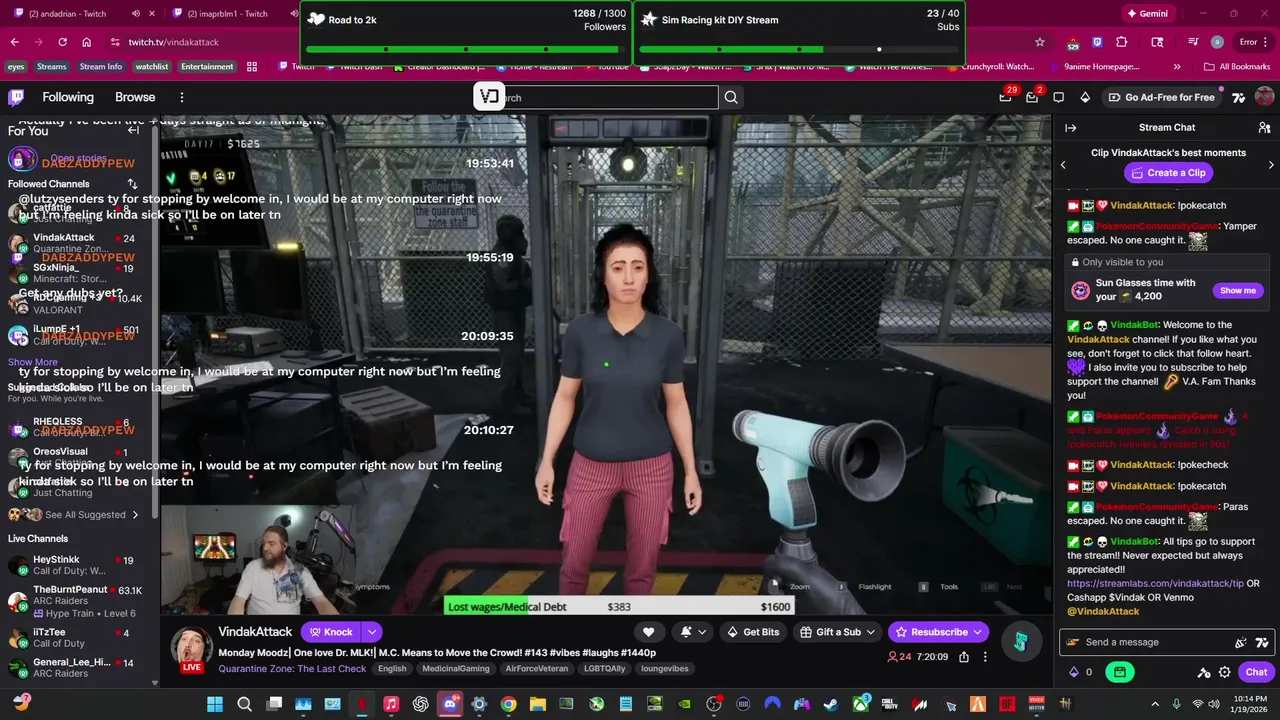This screenshot has height=720, width=1280.
Task: Open notifications inbox with 2 badge
Action: coord(1032,97)
